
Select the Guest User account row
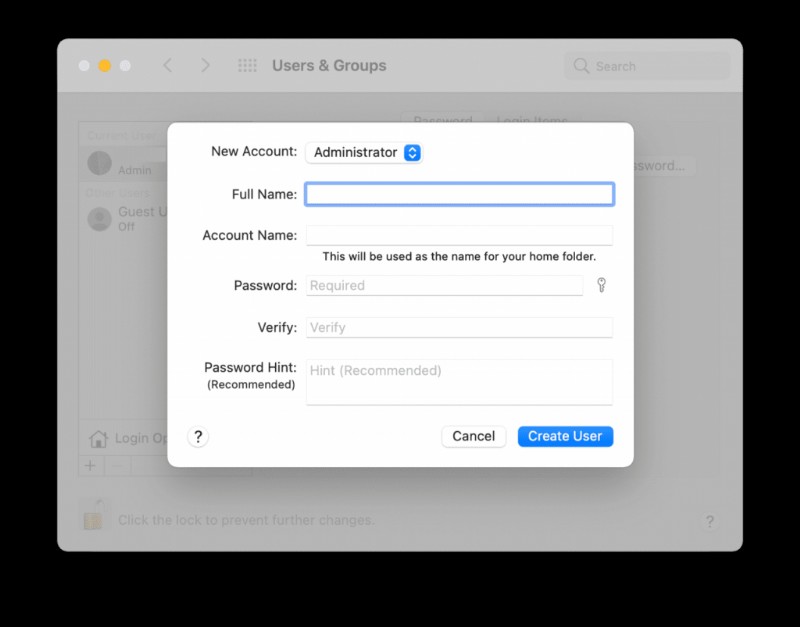click(125, 218)
